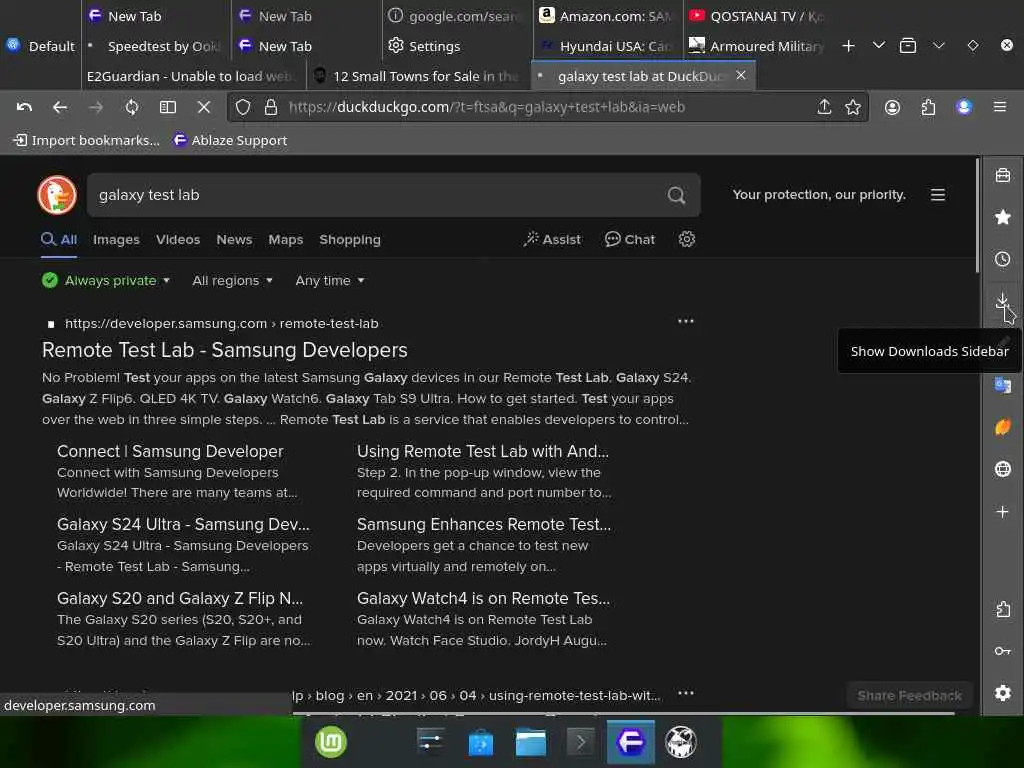
Task: Open Samsung Enhances Remote Test... sublink
Action: coord(484,524)
